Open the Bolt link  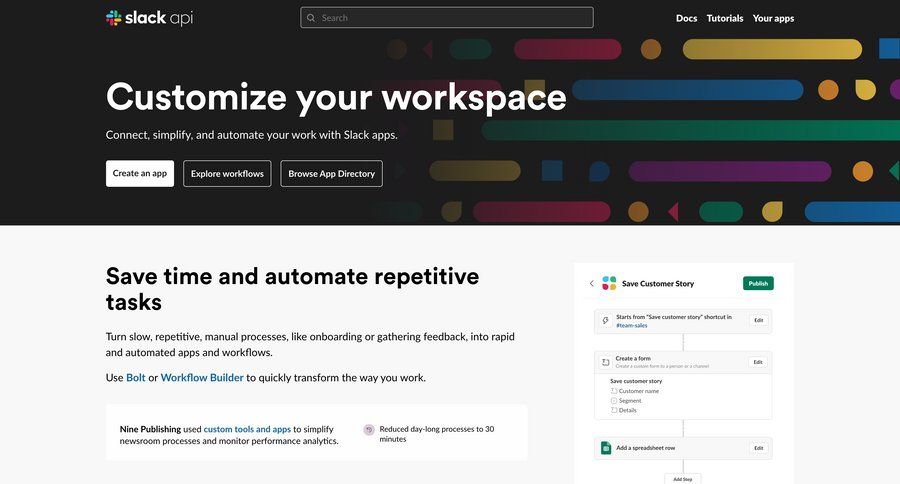tap(135, 378)
